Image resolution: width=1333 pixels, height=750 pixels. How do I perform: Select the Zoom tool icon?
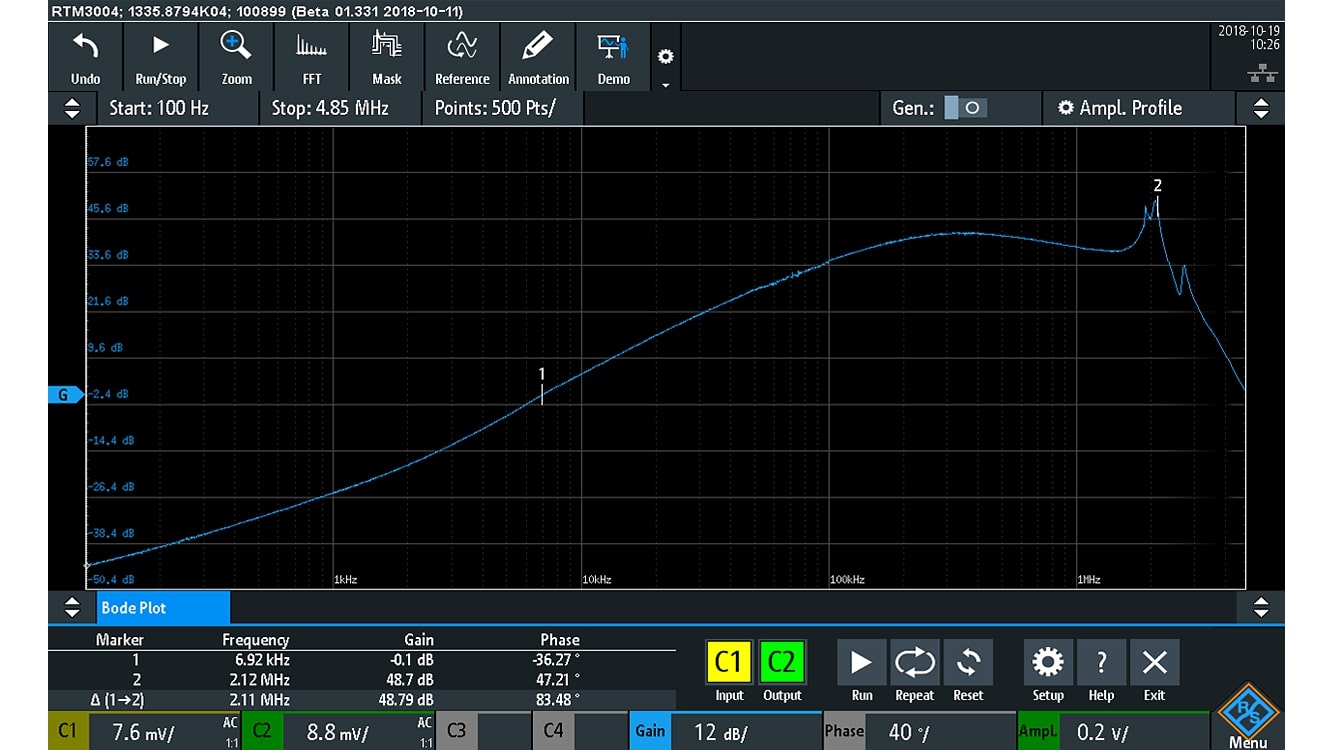(x=235, y=56)
